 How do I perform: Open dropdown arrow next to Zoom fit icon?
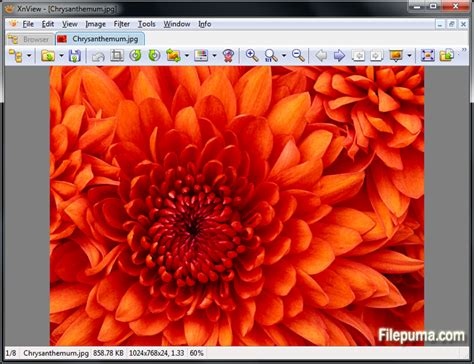pos(284,55)
